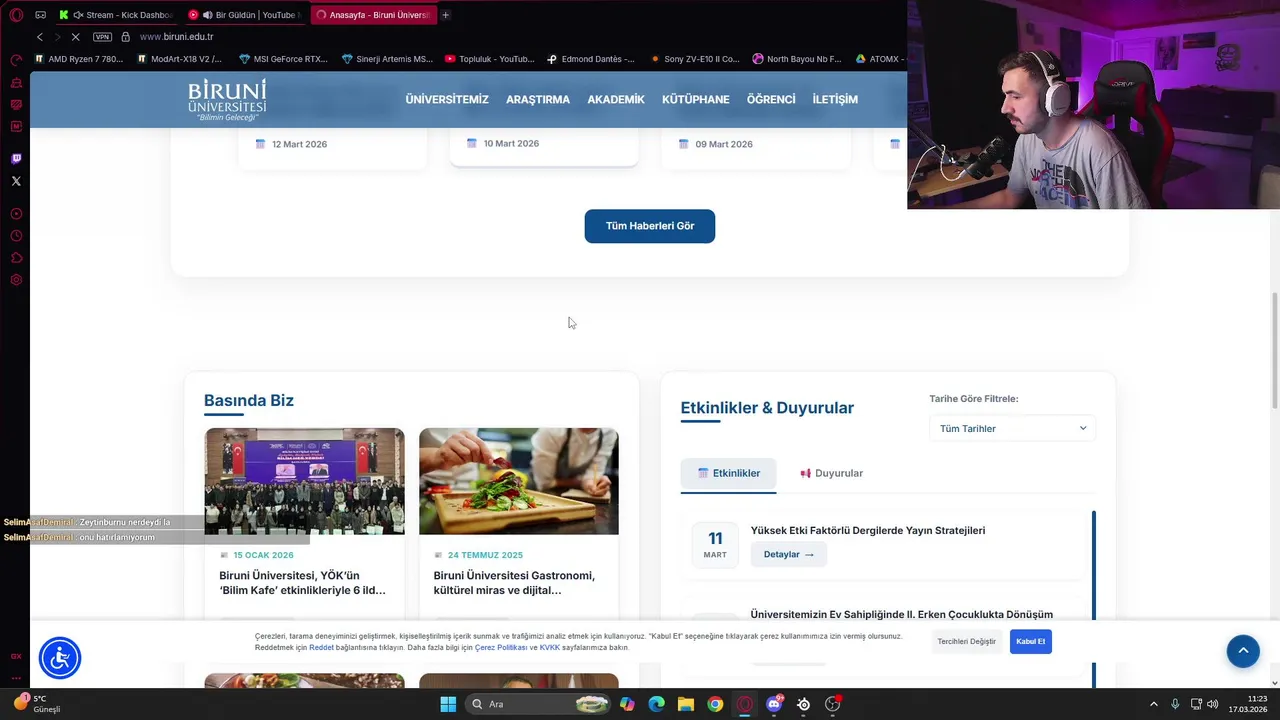Open the MSI GeForce RTX bookmark
The width and height of the screenshot is (1280, 720).
(x=283, y=59)
